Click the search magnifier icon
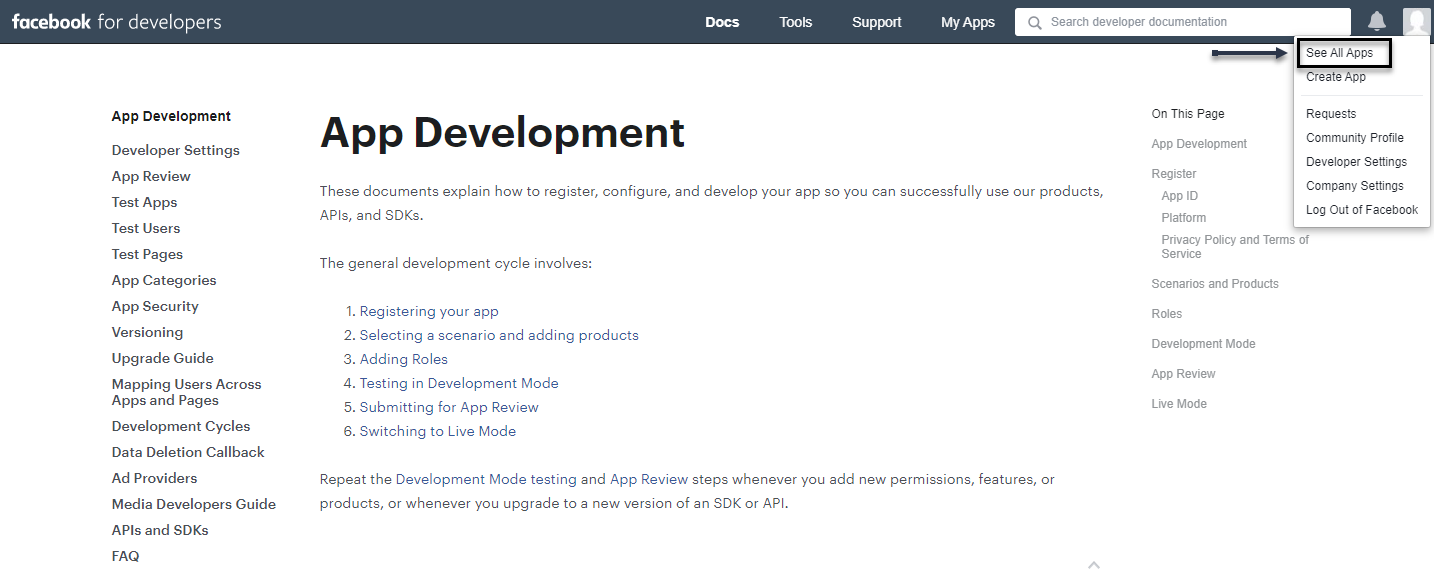This screenshot has height=588, width=1434. [x=1034, y=22]
